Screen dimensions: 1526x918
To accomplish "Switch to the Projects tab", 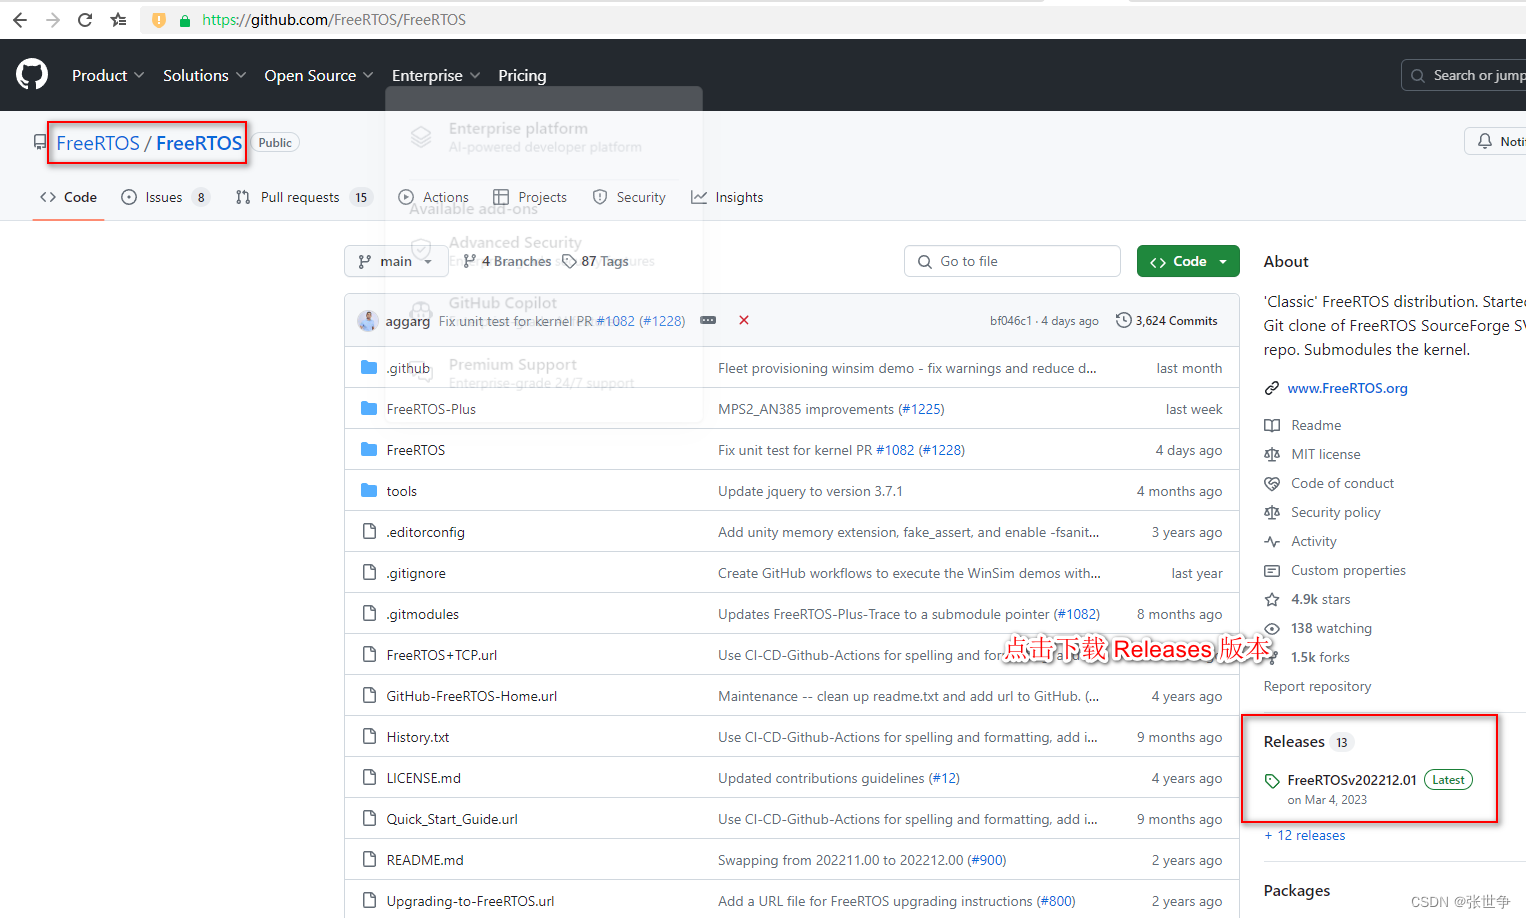I will [x=530, y=197].
